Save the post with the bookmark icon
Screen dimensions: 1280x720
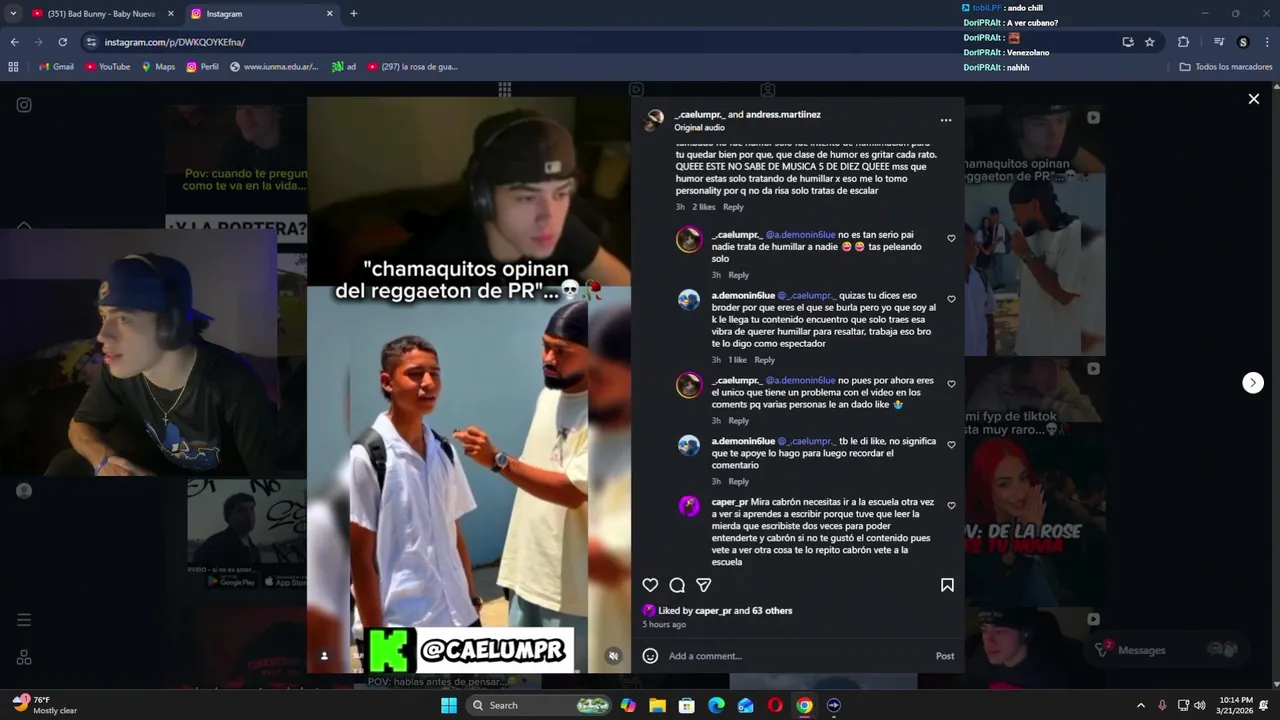click(x=947, y=585)
